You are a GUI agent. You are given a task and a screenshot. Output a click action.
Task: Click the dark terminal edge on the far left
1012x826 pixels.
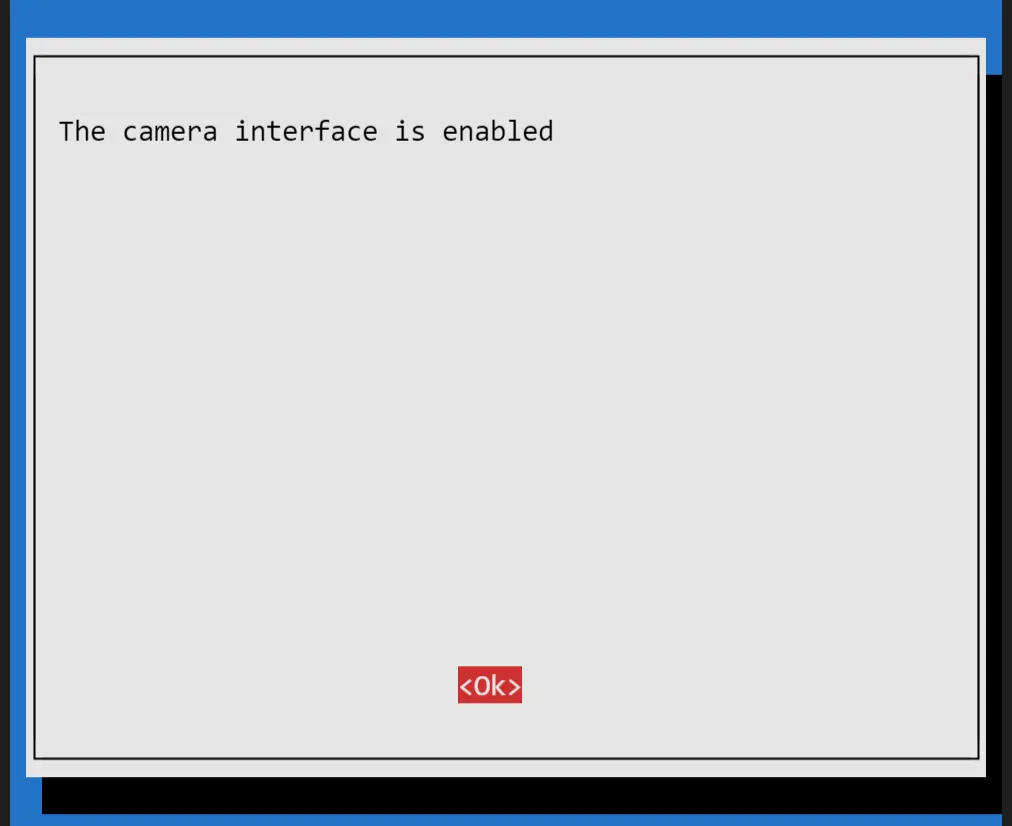pos(5,413)
